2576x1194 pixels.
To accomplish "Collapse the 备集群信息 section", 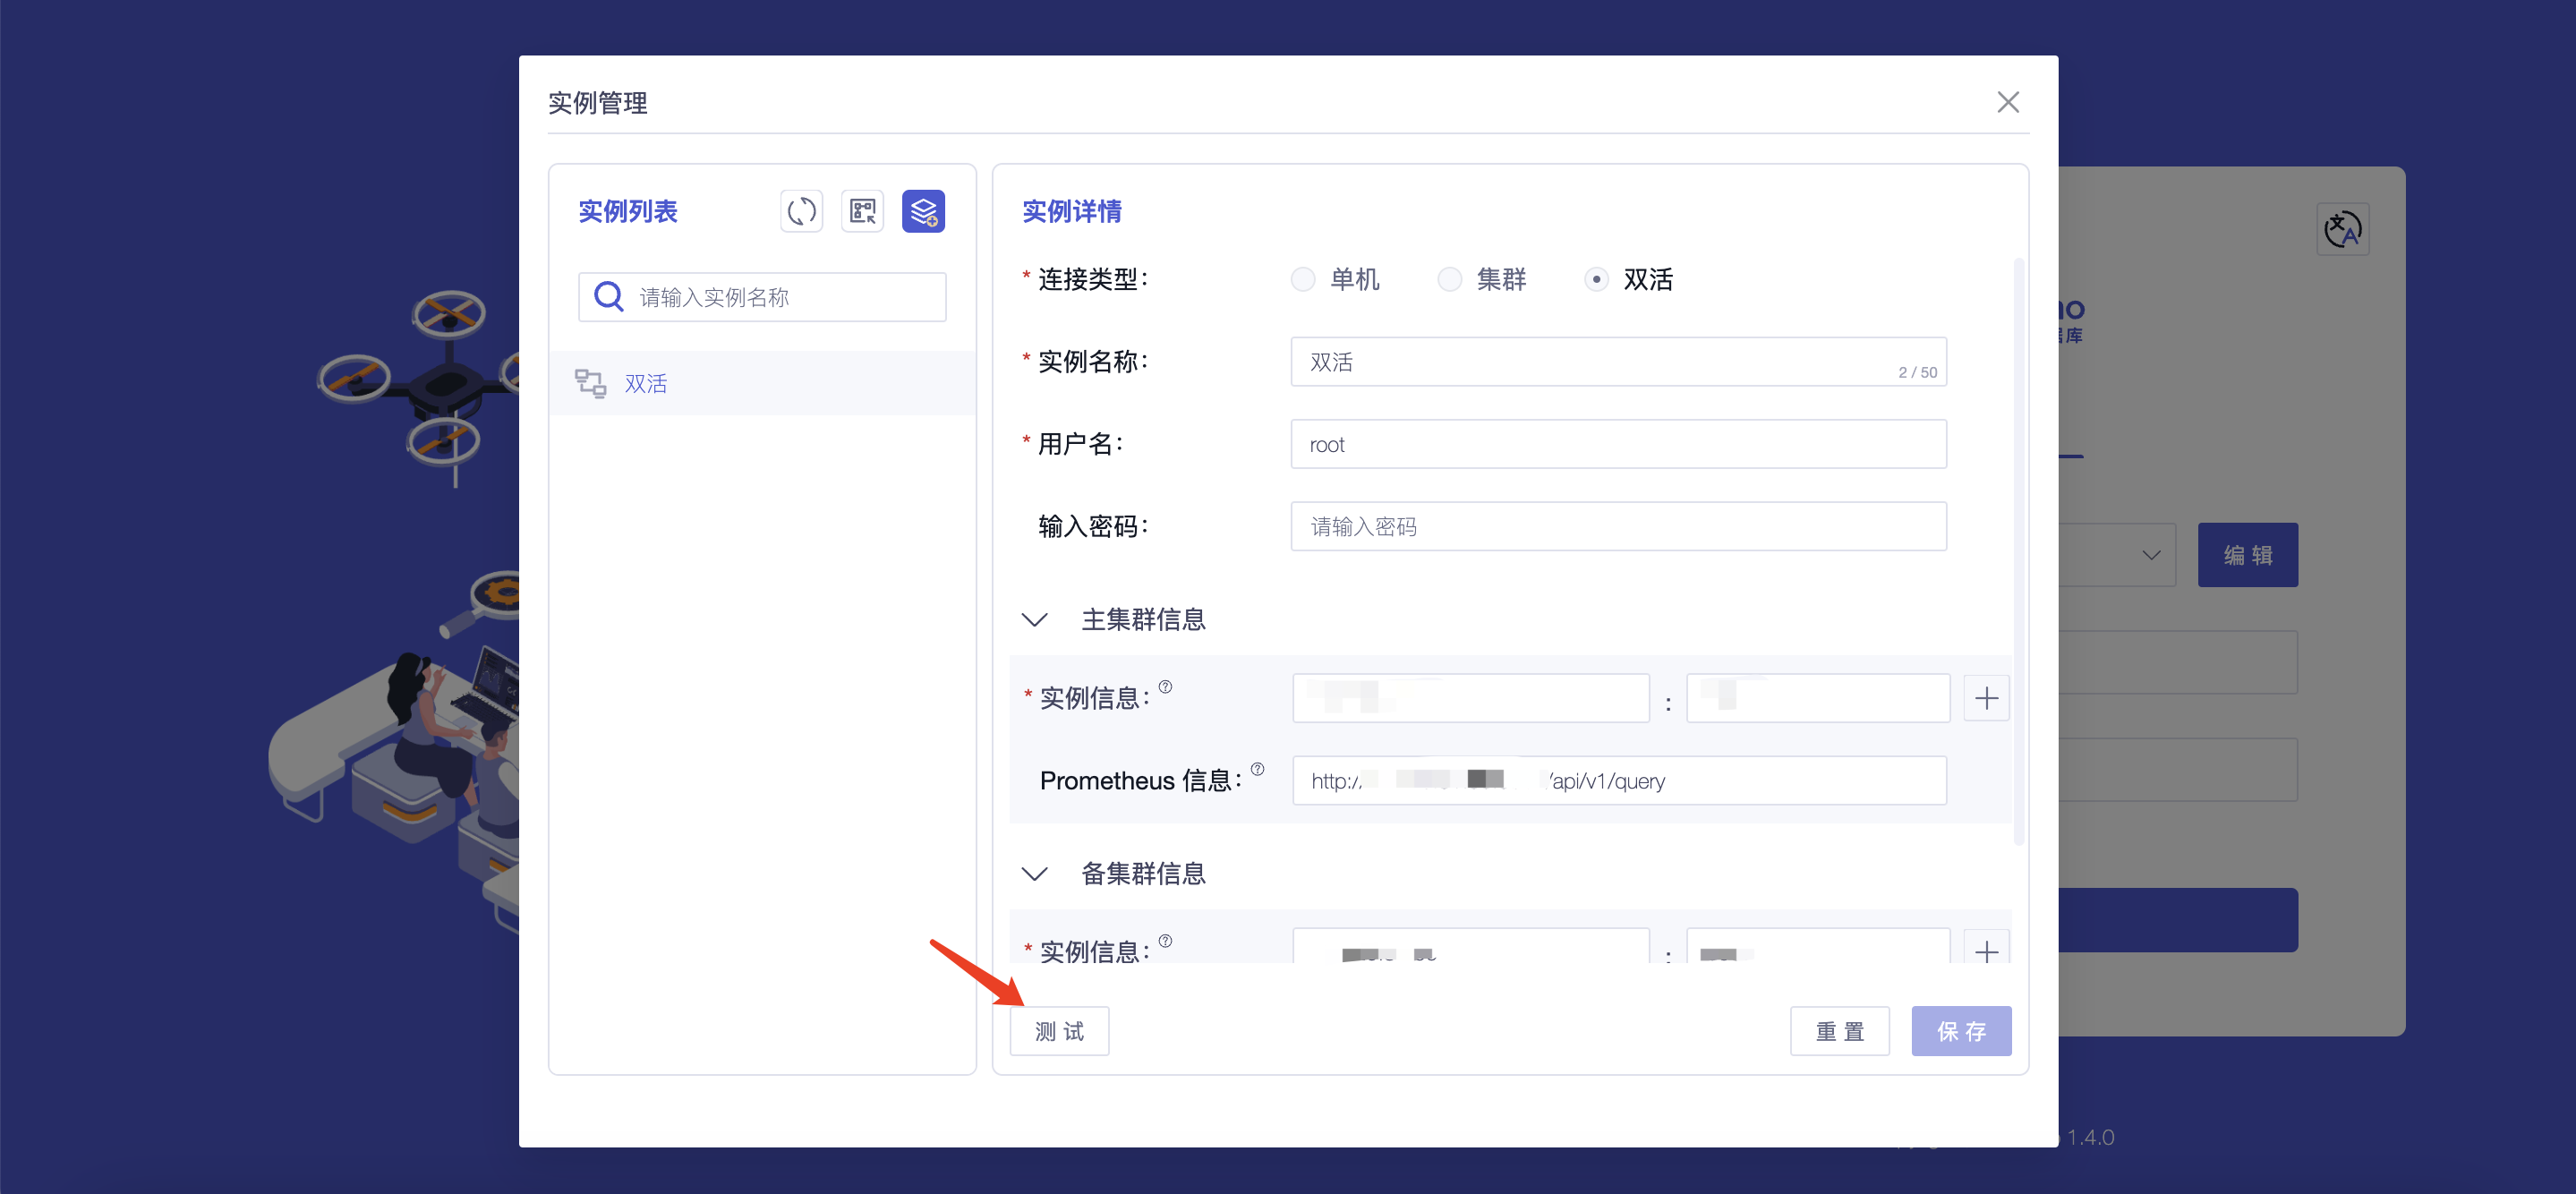I will pyautogui.click(x=1035, y=874).
